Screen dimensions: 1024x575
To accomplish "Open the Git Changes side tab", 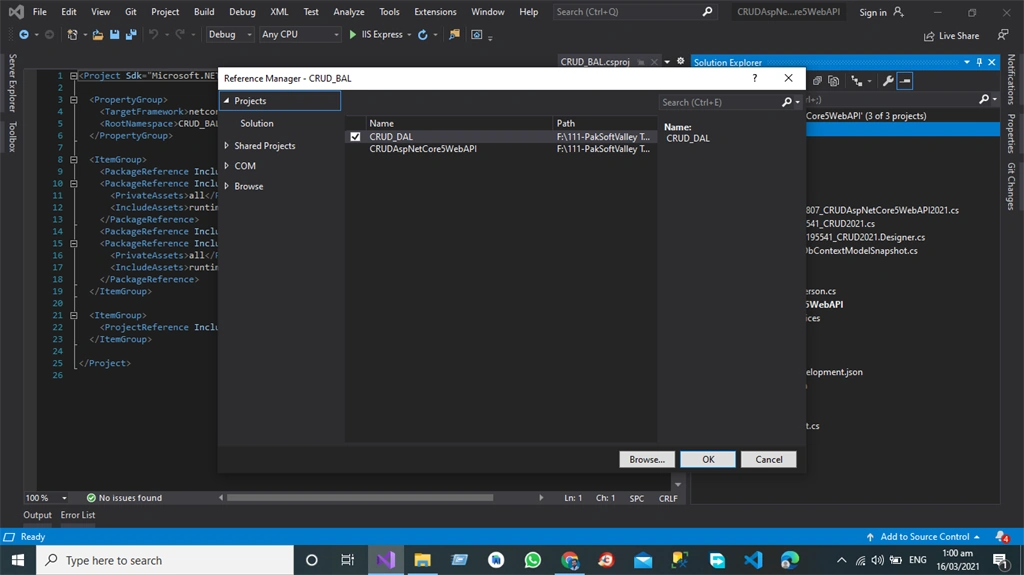I will coord(1011,186).
